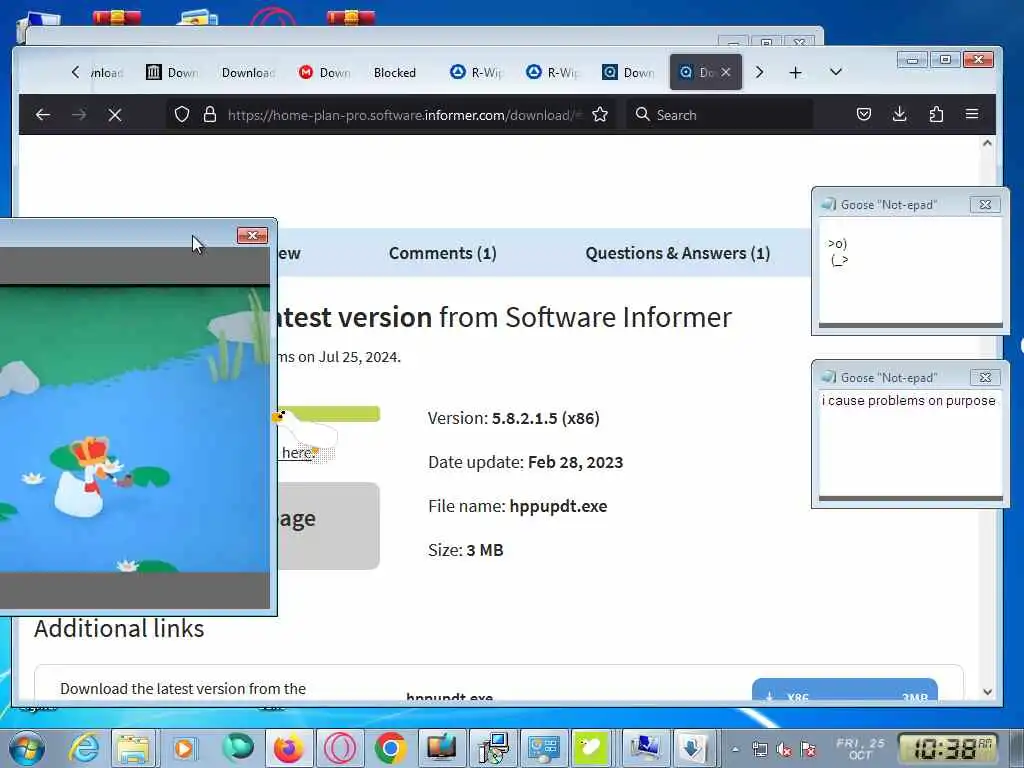Viewport: 1024px width, 768px height.
Task: Close the 'i cause problems' Not-epad window
Action: (x=985, y=377)
